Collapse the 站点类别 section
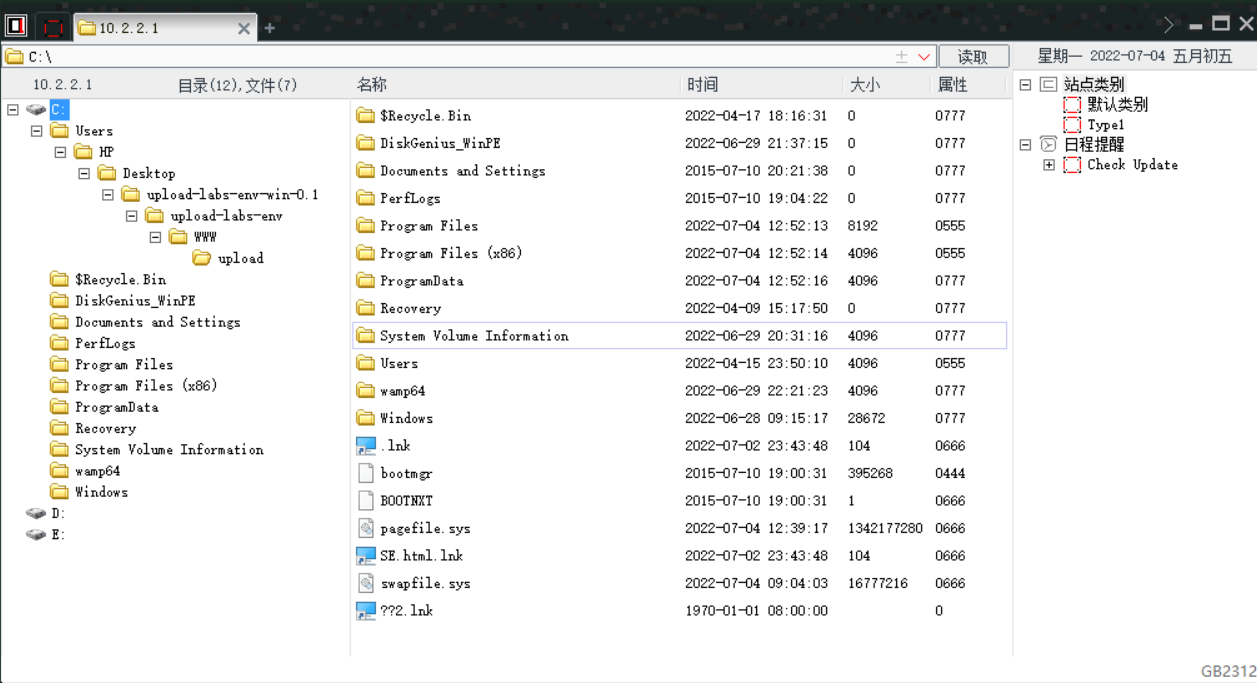This screenshot has width=1257, height=683. point(1025,85)
